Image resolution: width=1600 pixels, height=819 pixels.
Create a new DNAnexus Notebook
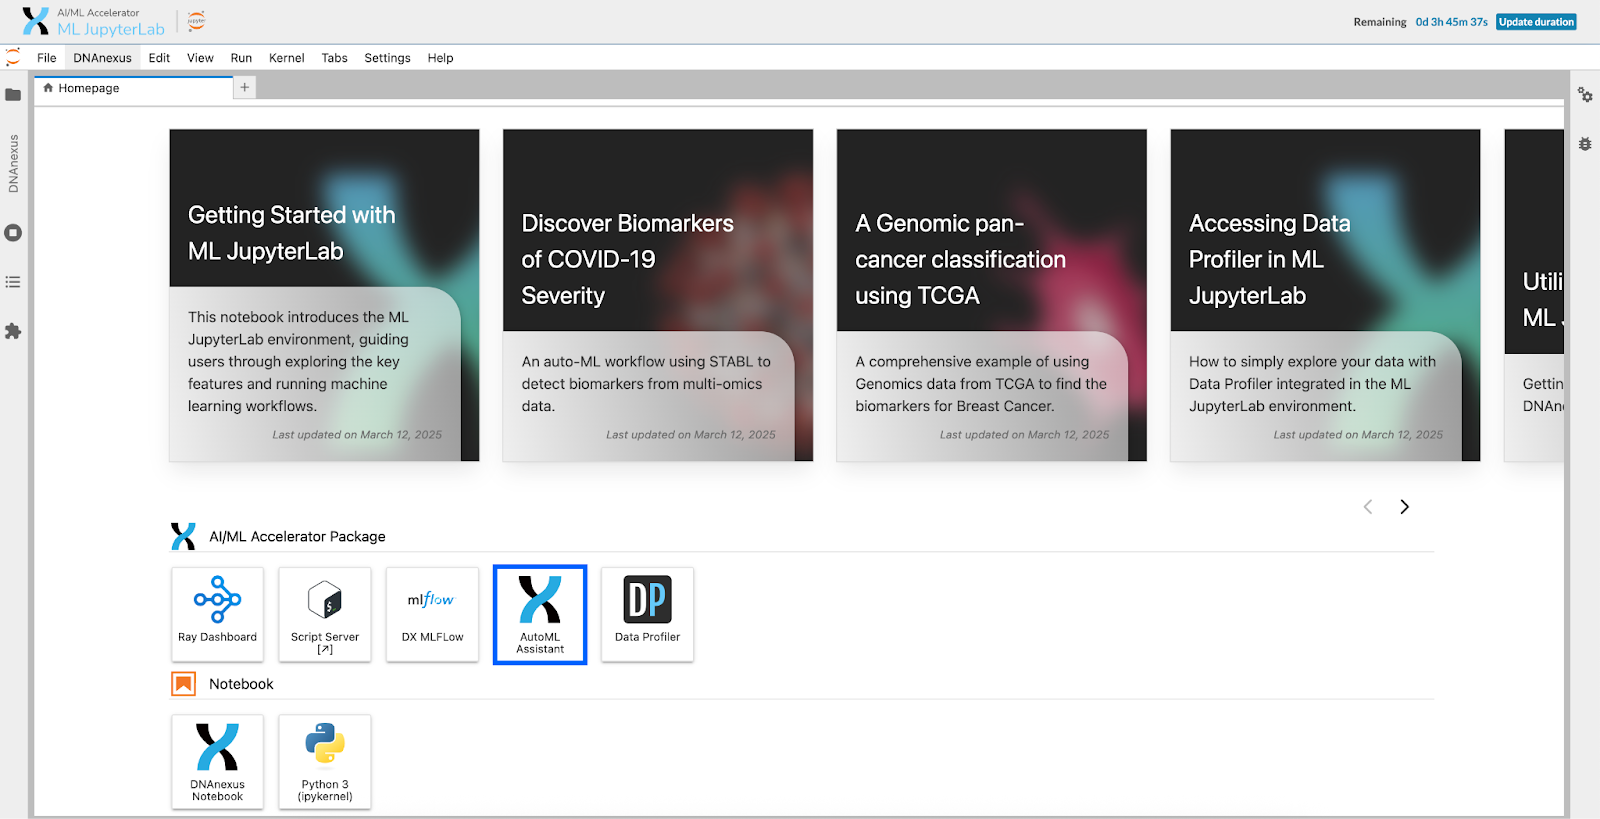pos(217,761)
